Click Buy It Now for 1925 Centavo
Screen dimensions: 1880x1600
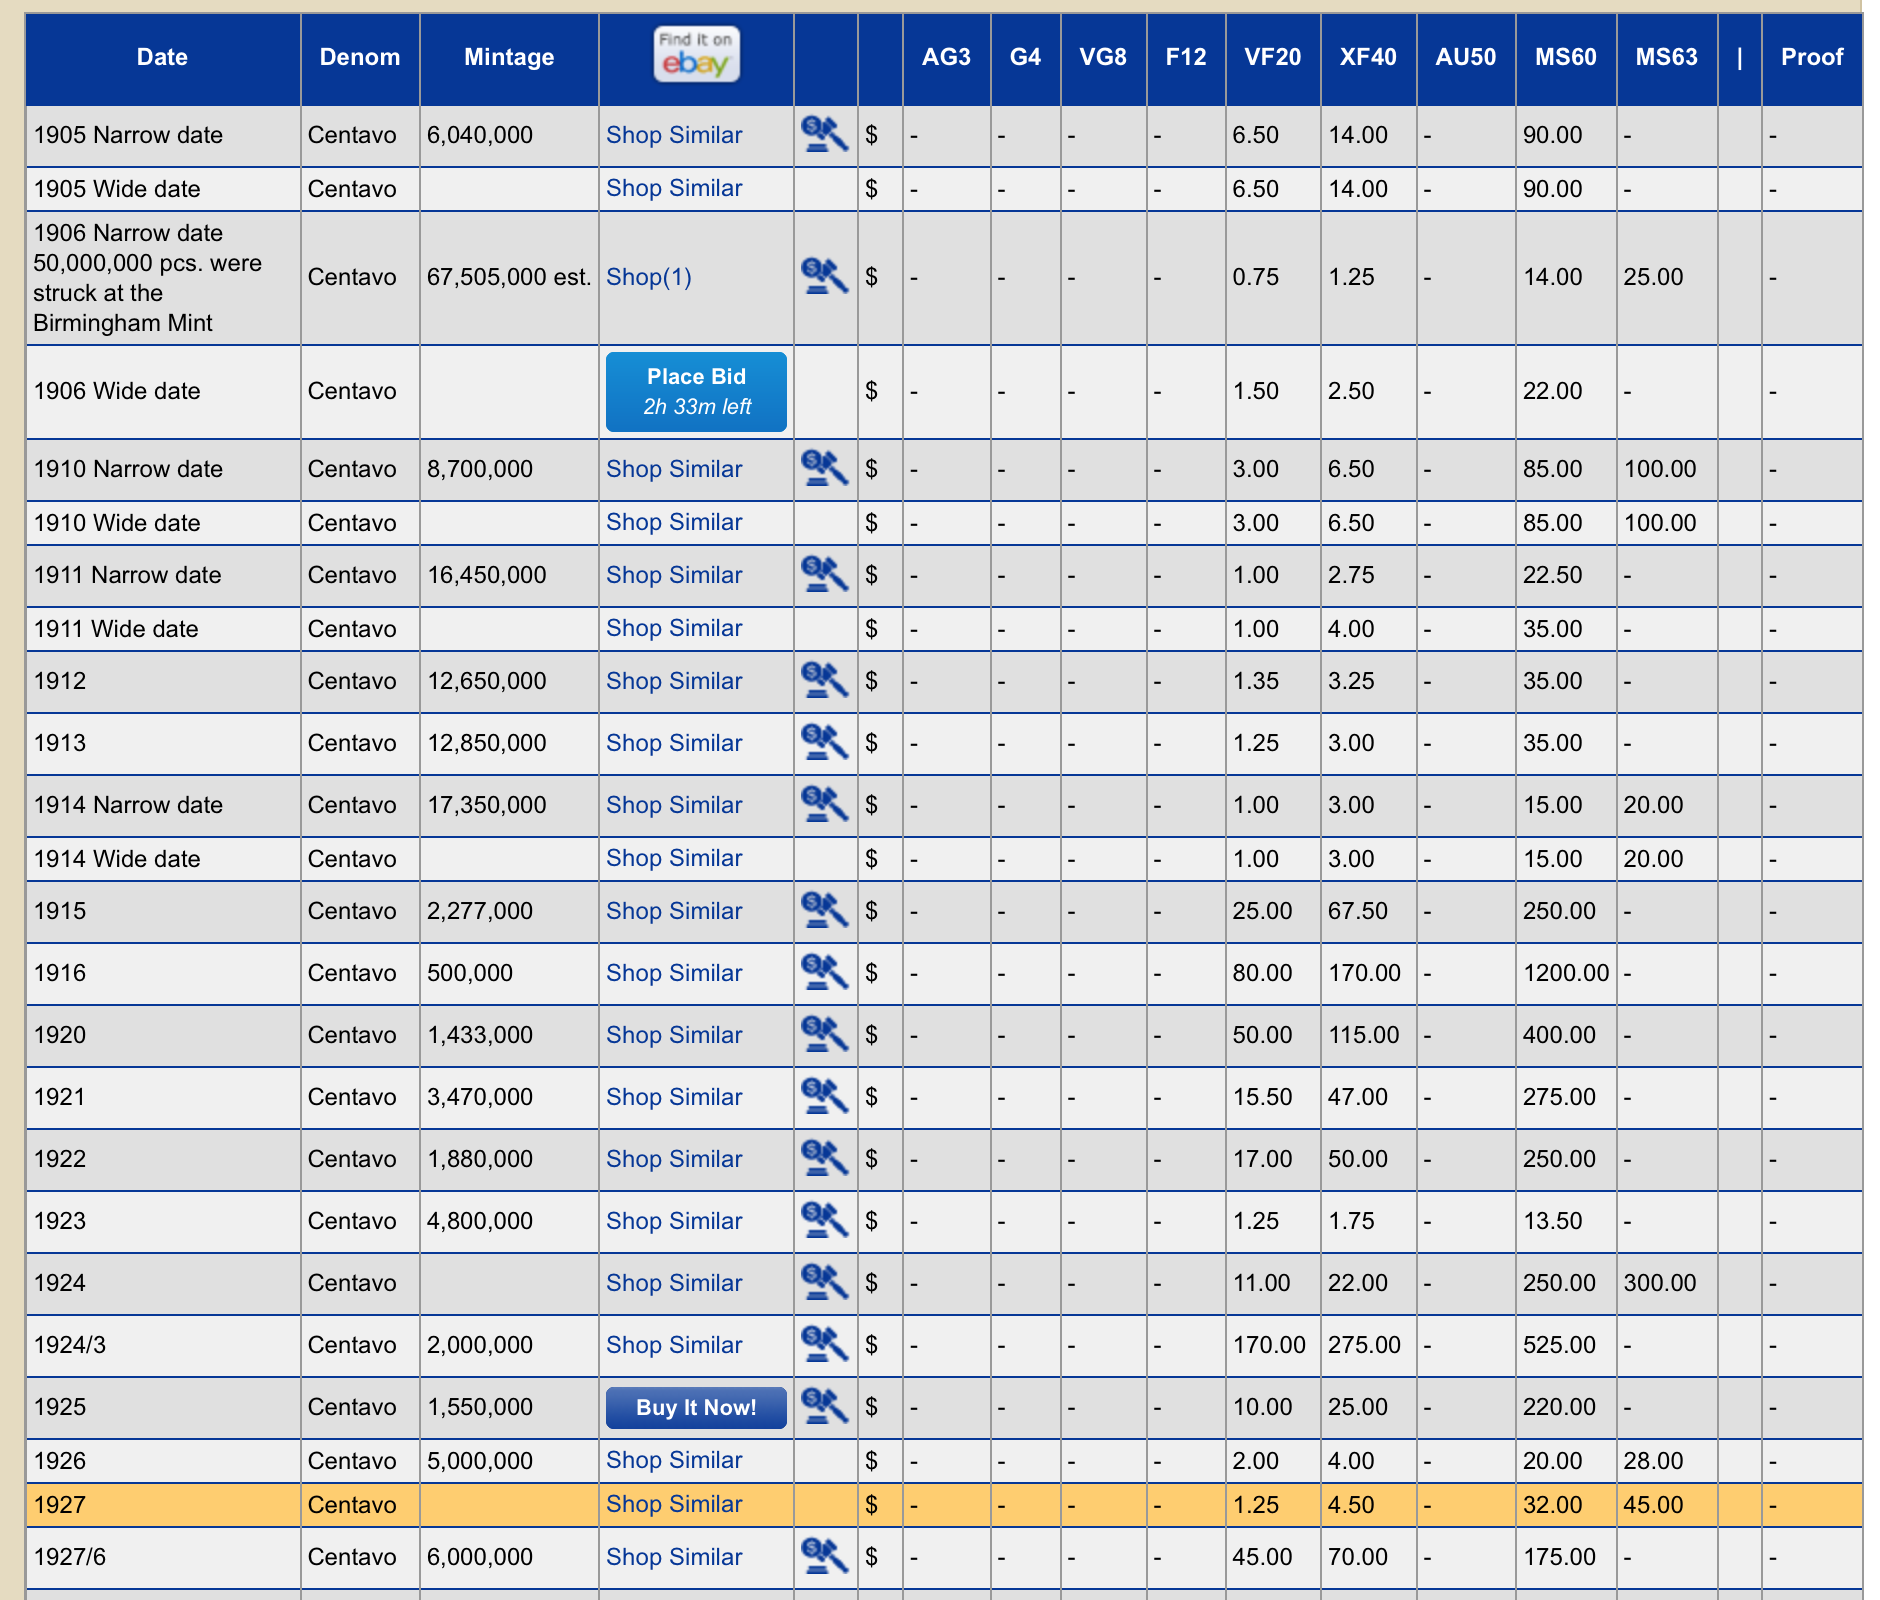pos(696,1407)
